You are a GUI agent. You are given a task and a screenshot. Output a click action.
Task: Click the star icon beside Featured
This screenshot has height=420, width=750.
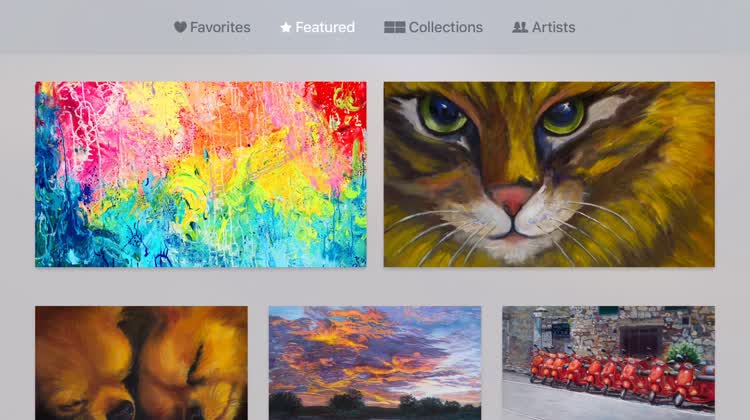click(x=286, y=27)
